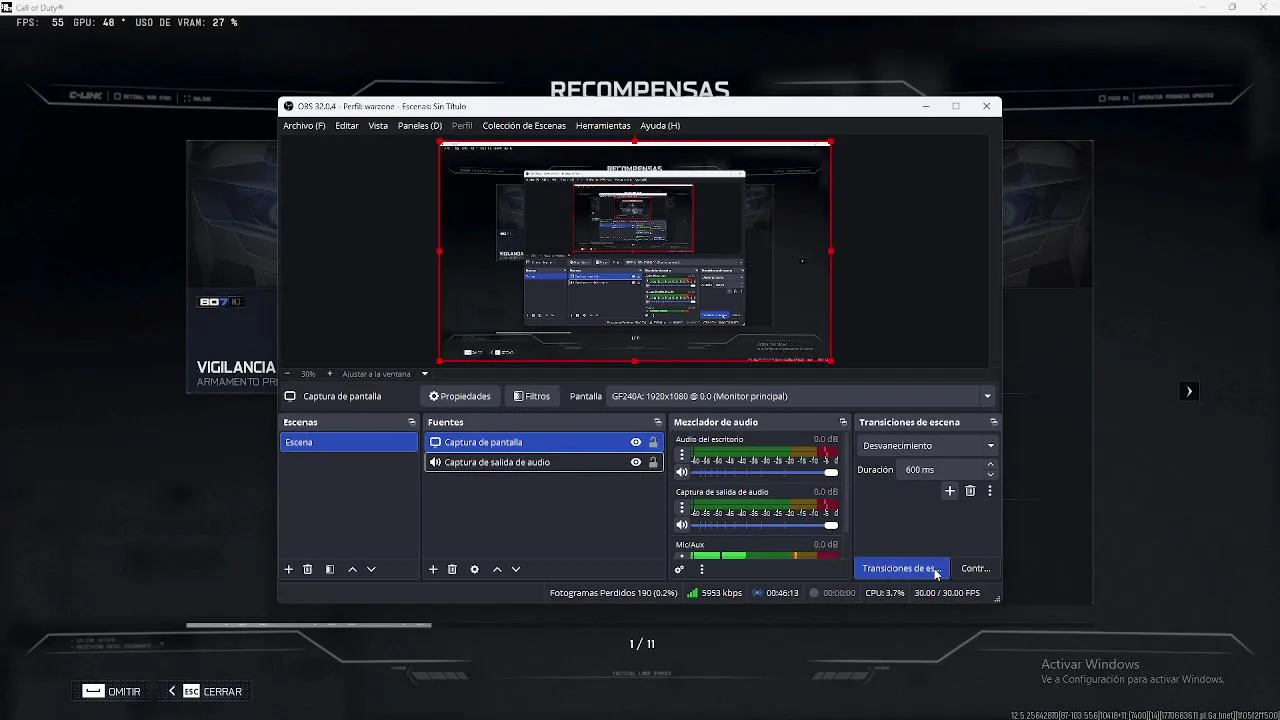Mute Captura de salida de audio mixer speaker
The image size is (1280, 720).
coord(682,525)
